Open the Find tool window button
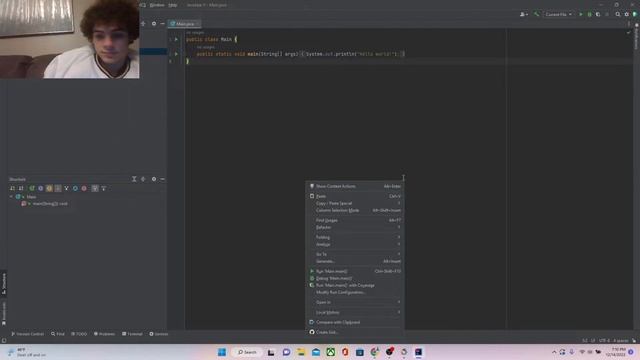This screenshot has width=640, height=360. click(x=58, y=334)
